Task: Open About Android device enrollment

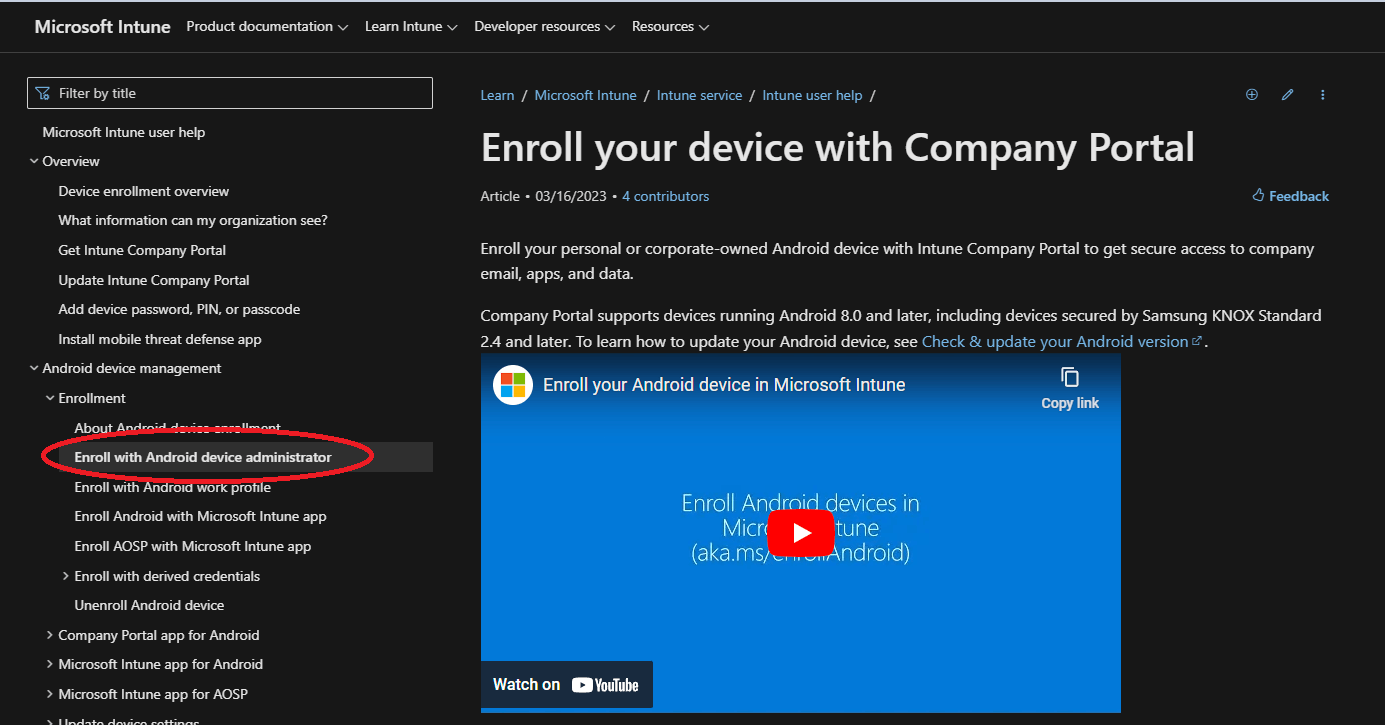Action: click(x=177, y=428)
